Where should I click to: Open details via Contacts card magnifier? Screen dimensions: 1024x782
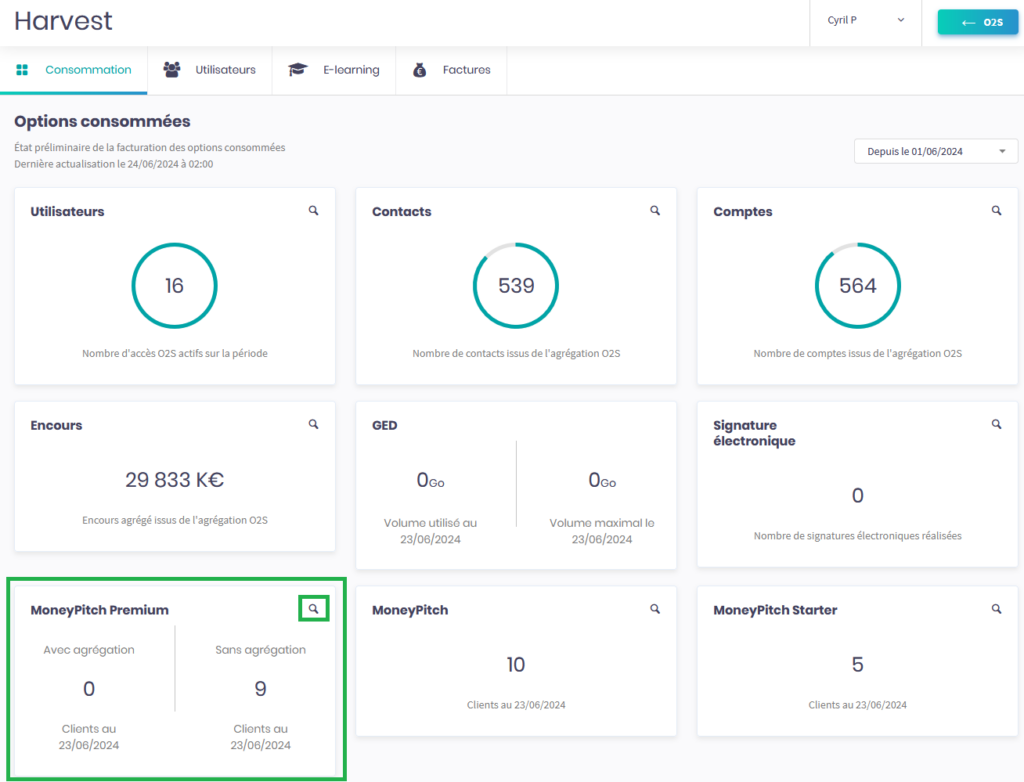pyautogui.click(x=655, y=211)
